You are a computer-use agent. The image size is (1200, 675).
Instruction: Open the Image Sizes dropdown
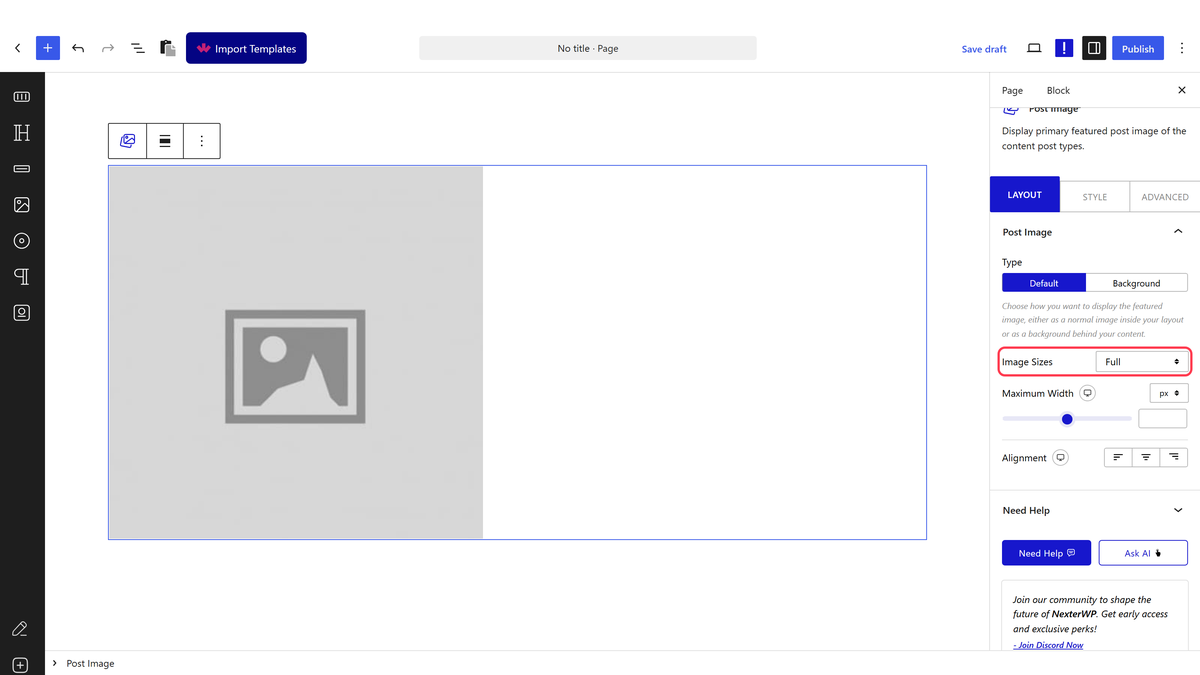tap(1141, 362)
